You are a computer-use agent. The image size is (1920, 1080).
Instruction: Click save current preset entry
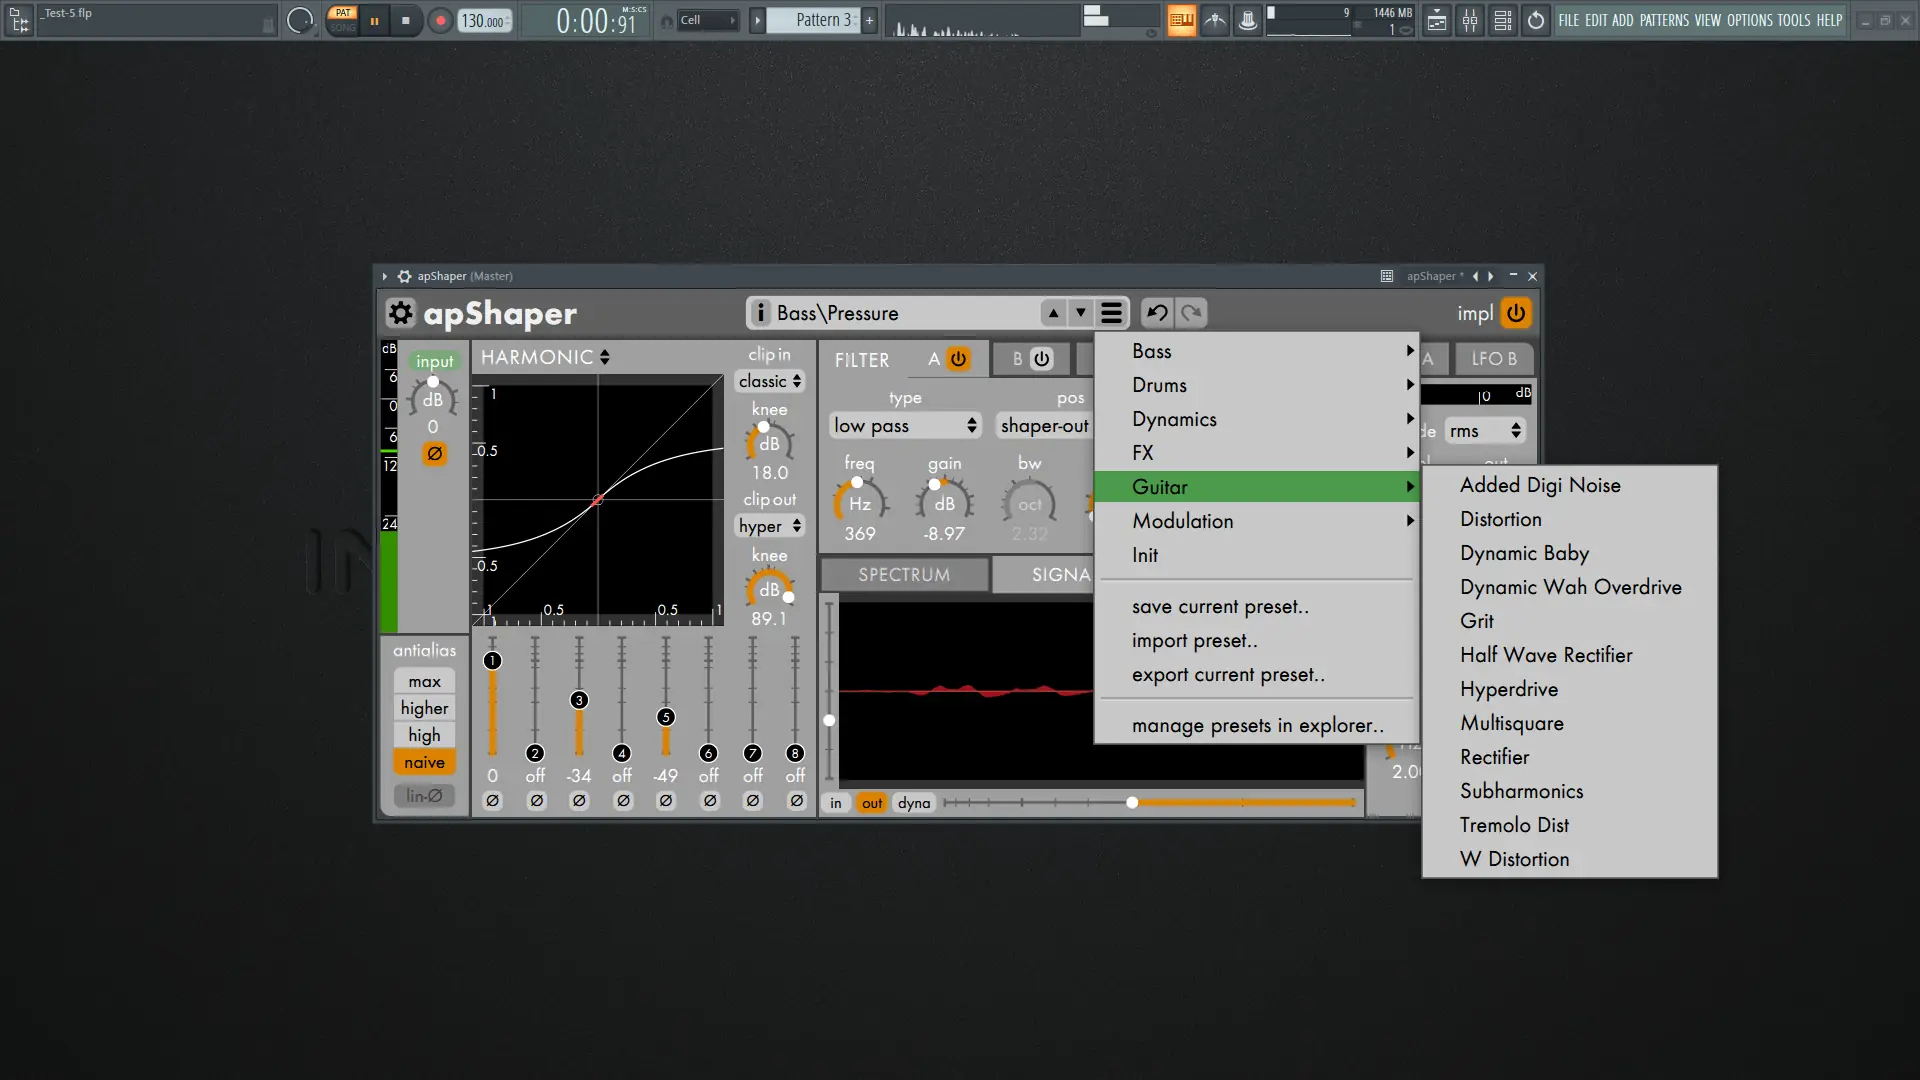(1219, 607)
